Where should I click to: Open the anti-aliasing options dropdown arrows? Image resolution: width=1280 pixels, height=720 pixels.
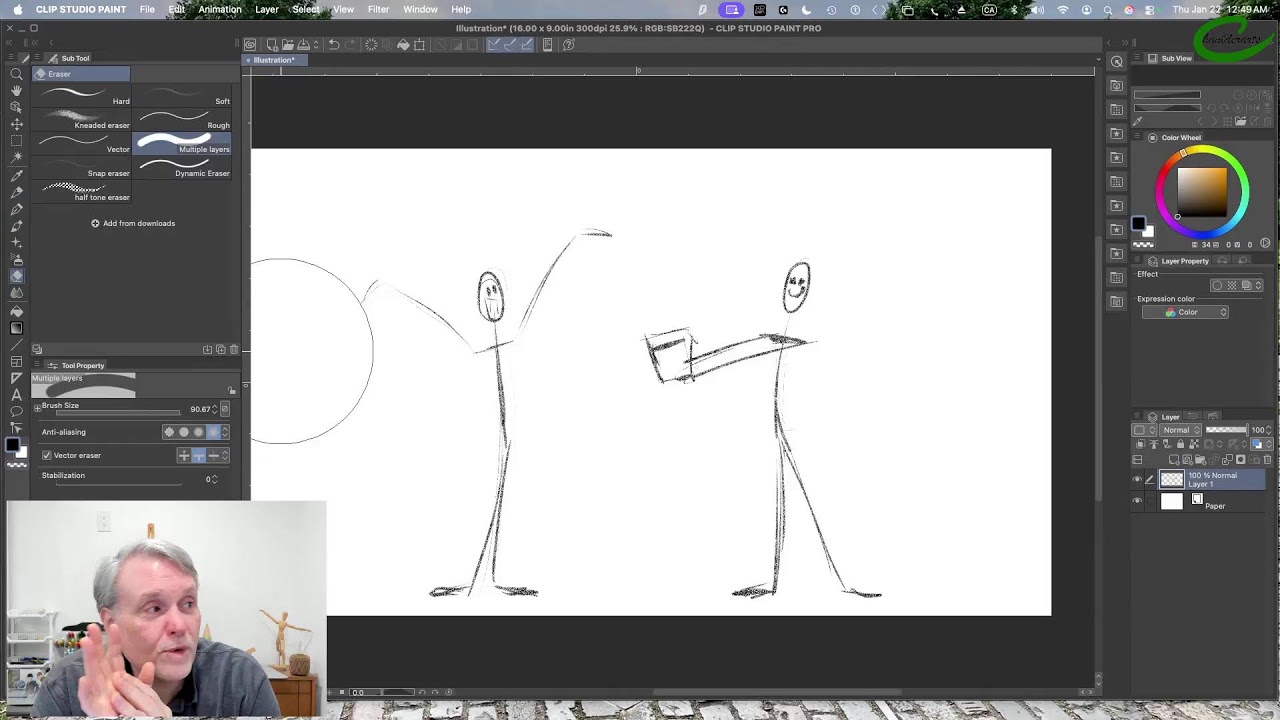[x=225, y=432]
